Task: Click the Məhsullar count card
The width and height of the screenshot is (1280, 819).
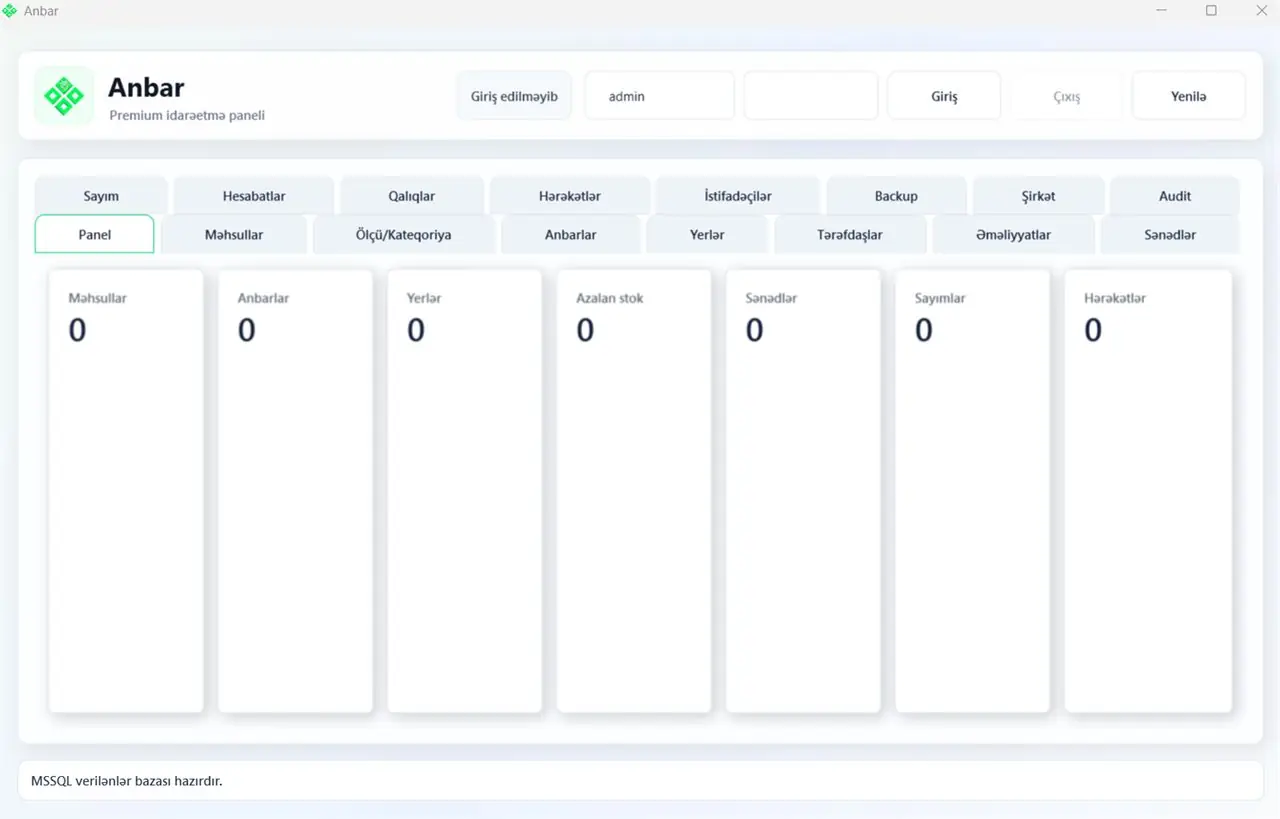Action: (x=126, y=491)
